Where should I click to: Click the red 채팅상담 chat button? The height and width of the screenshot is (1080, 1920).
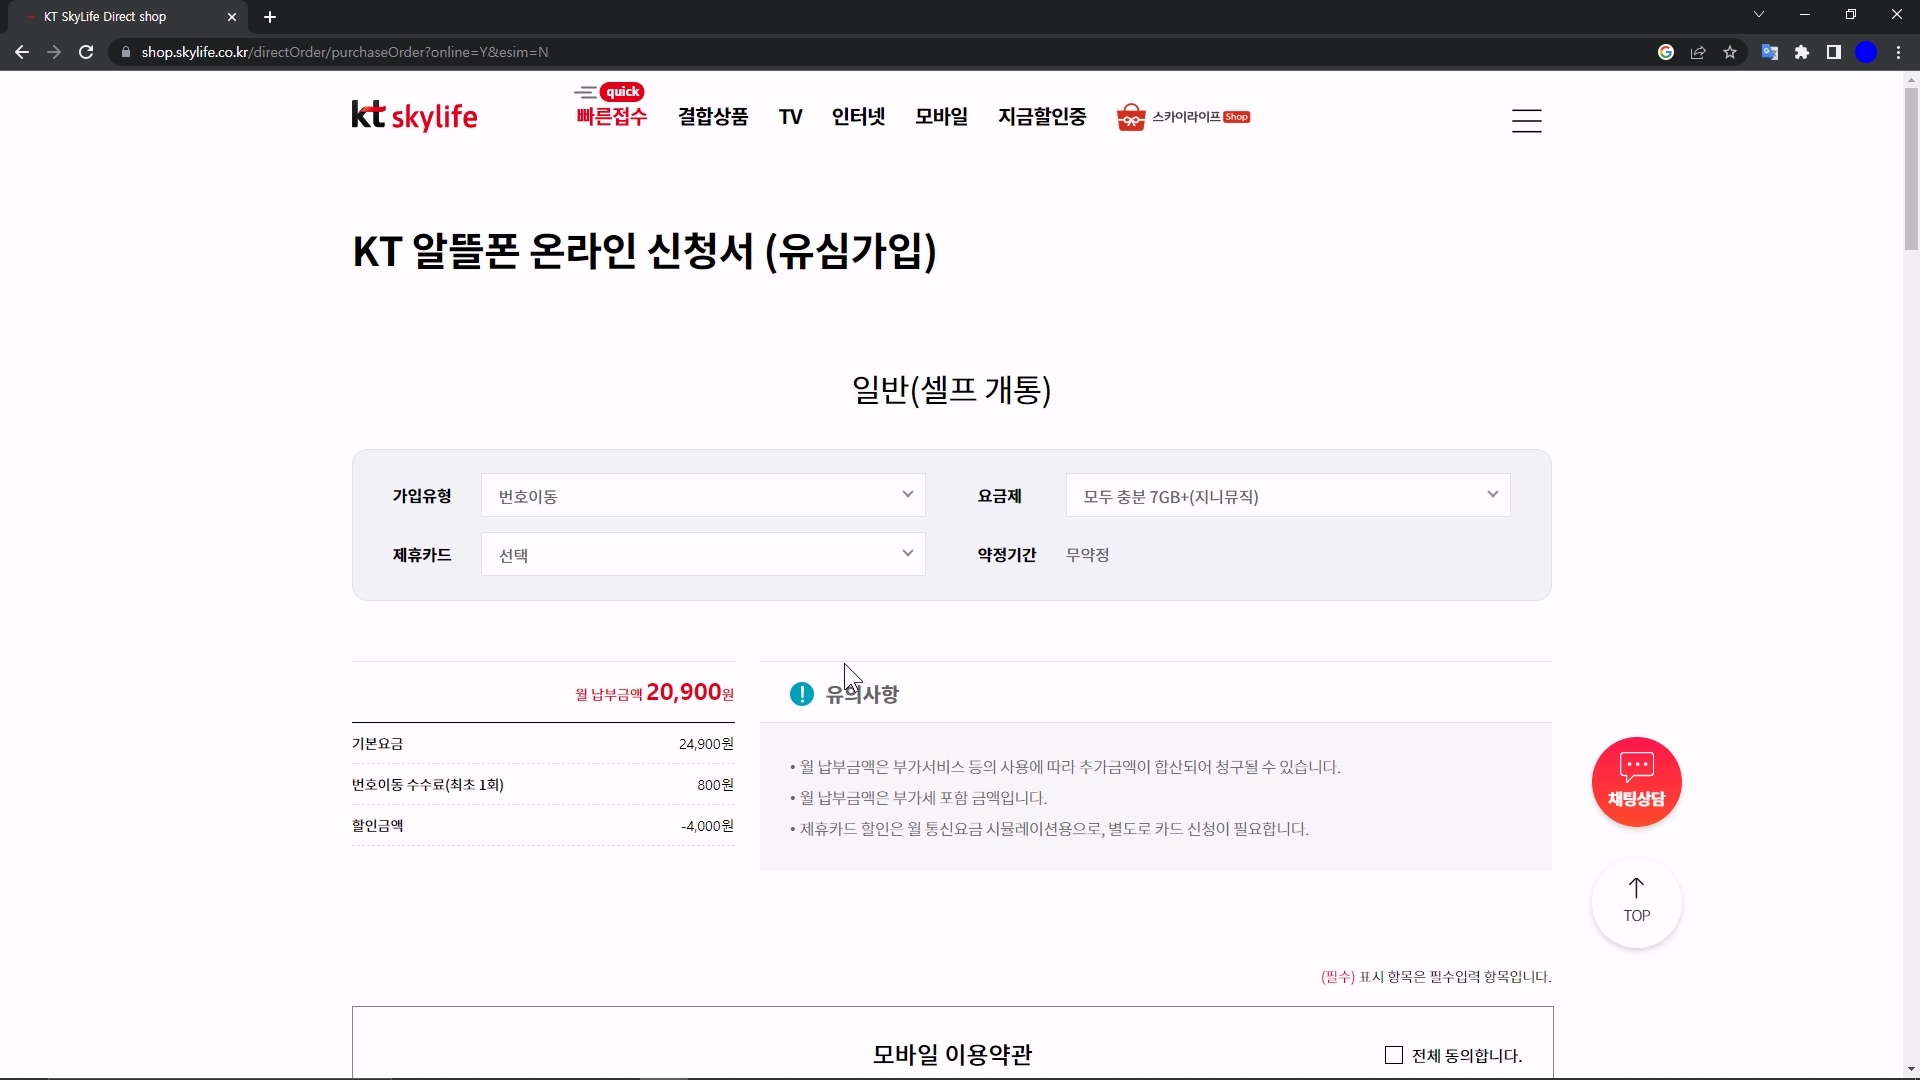1636,782
